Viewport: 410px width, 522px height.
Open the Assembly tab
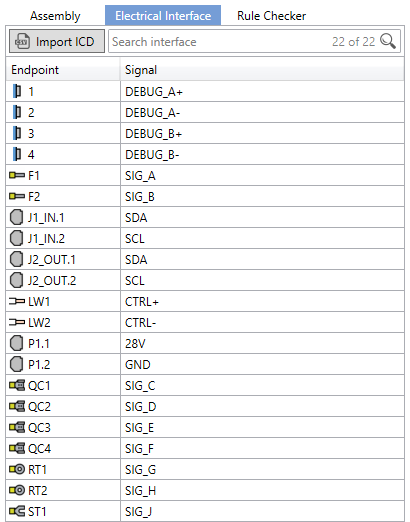(x=55, y=16)
